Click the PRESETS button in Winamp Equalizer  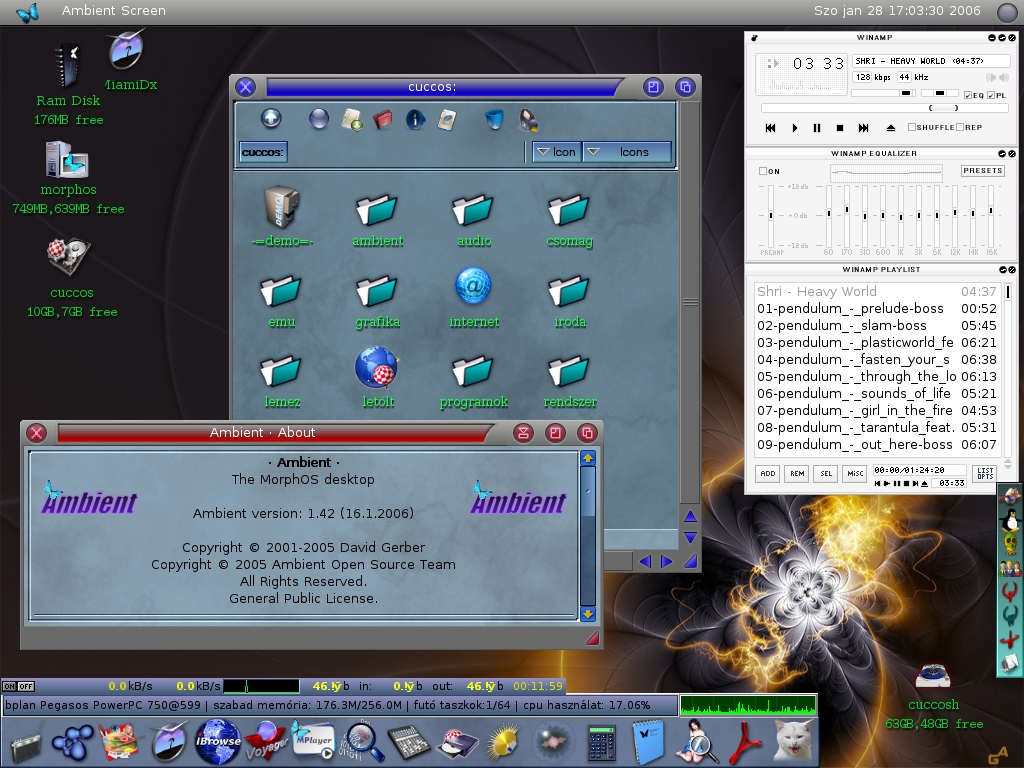(x=982, y=170)
